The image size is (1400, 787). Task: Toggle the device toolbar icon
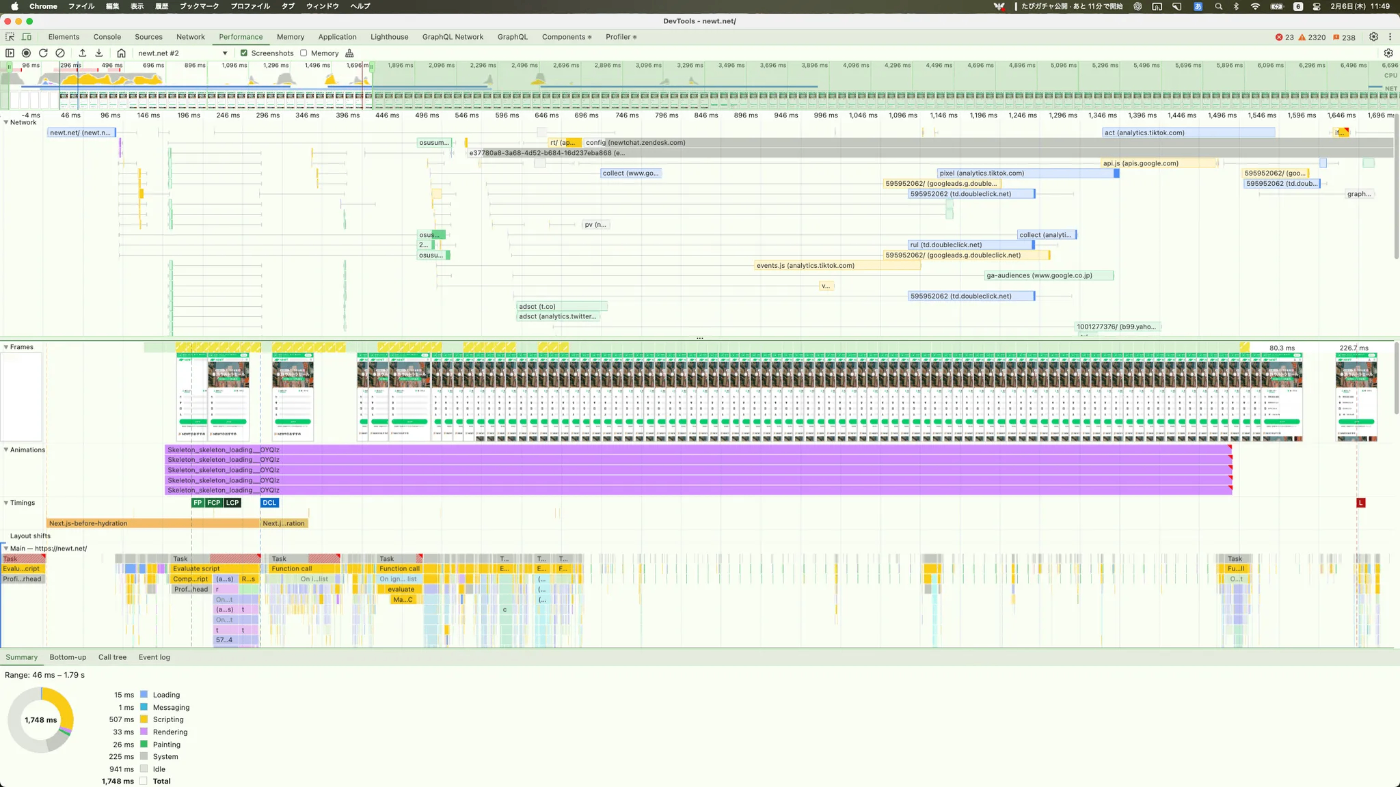coord(26,37)
